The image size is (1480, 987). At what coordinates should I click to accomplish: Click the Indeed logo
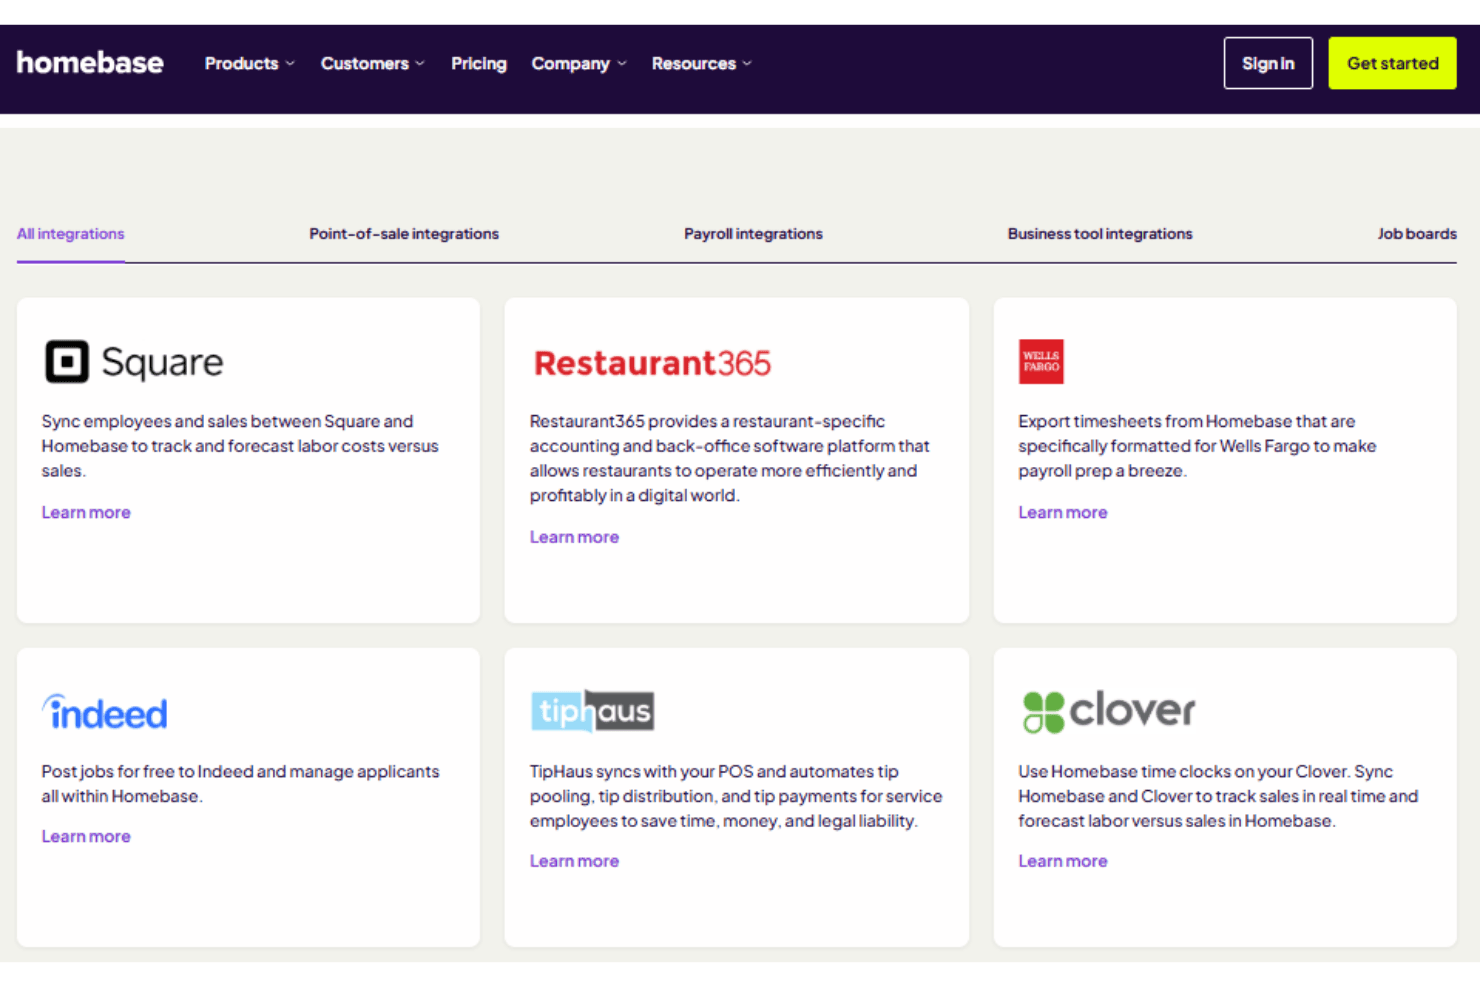104,712
